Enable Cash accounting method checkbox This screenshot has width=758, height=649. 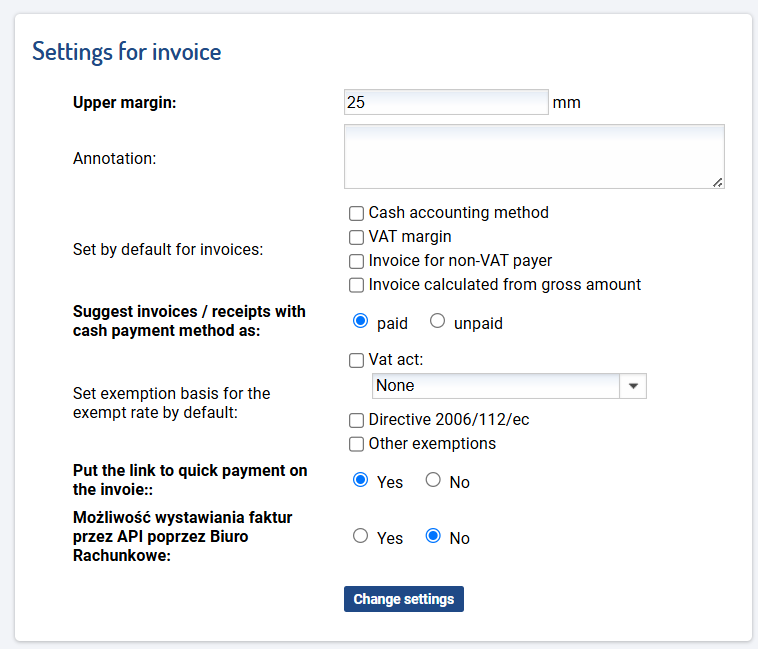[356, 213]
